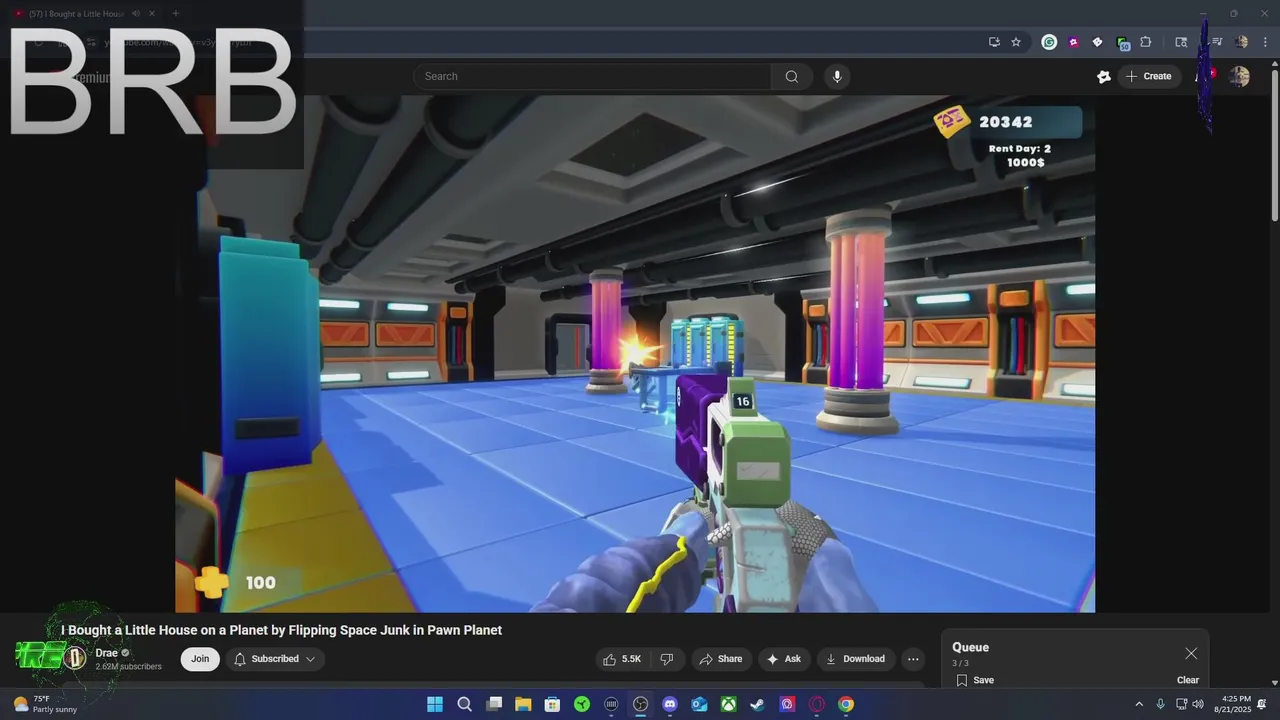Open the white tag-shaped extension icon
Viewport: 1280px width, 720px height.
(1097, 42)
